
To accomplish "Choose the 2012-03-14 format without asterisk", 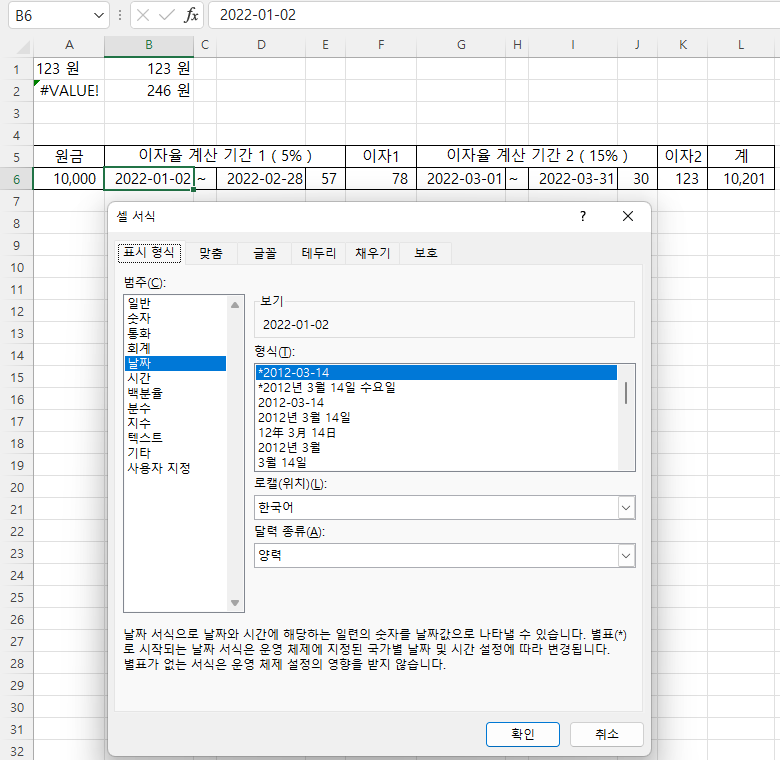I will pos(436,402).
